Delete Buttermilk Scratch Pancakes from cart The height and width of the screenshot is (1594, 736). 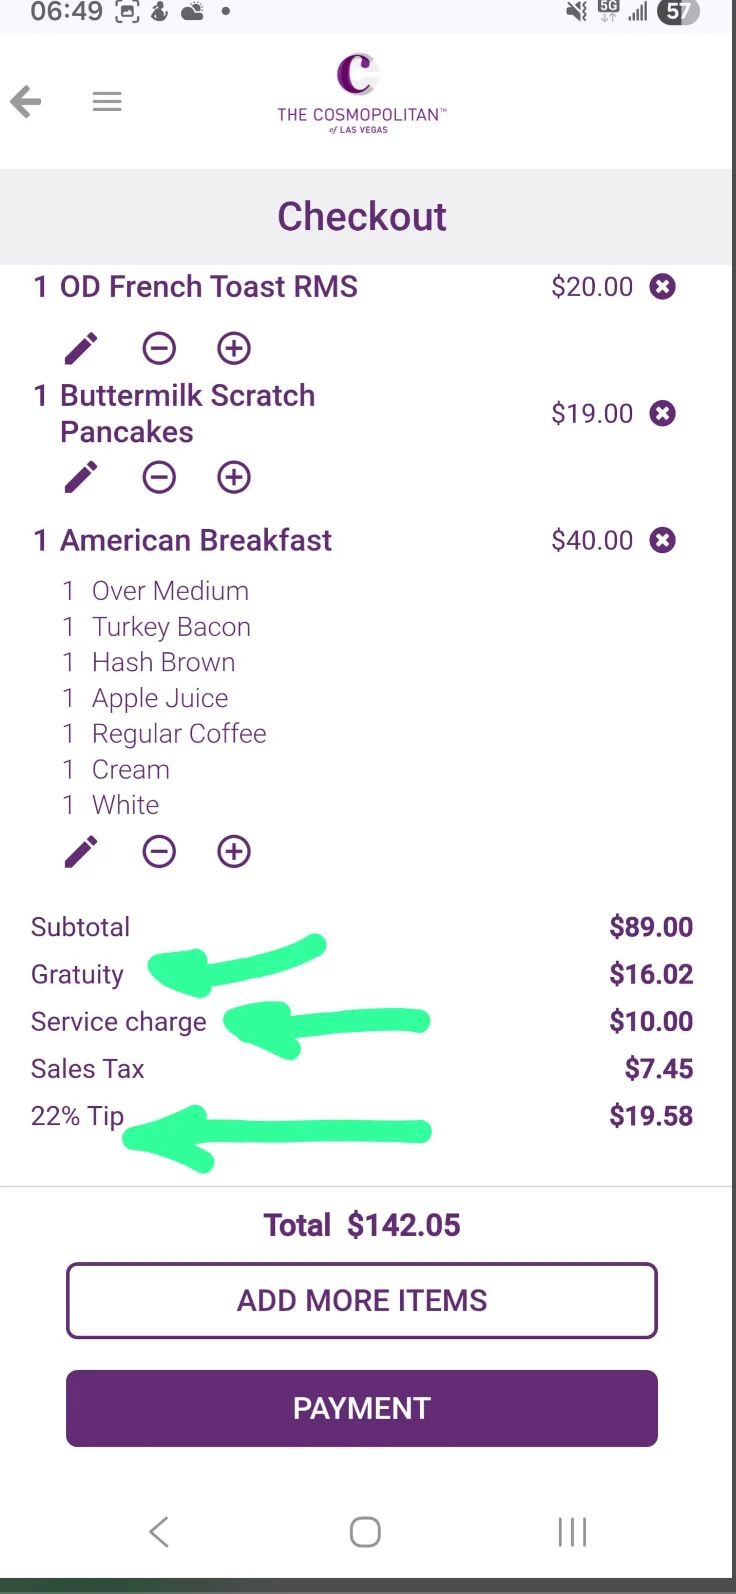(x=662, y=413)
